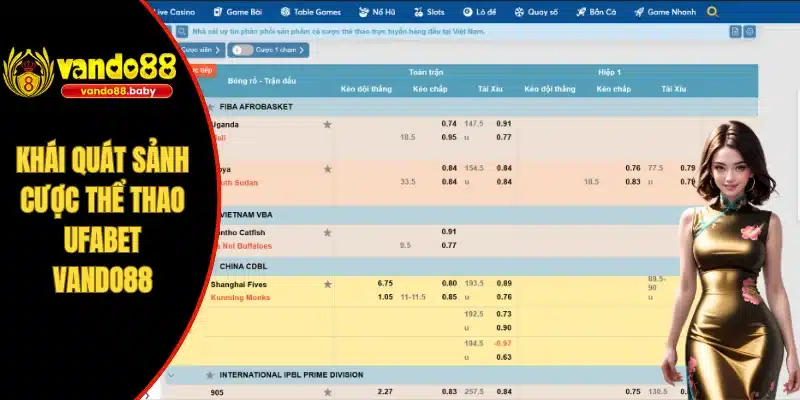Click the red -0.97 odds
This screenshot has height=400, width=800.
[503, 343]
